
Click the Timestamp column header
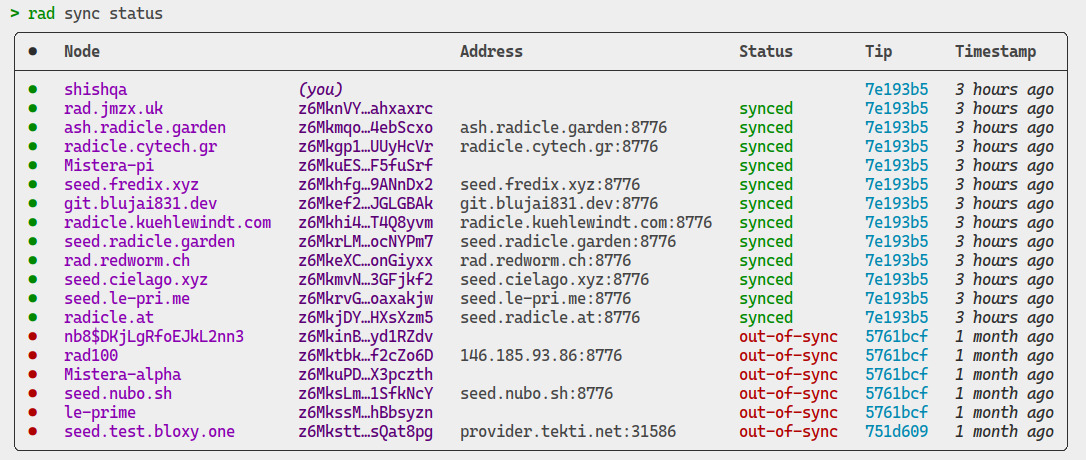[x=995, y=52]
